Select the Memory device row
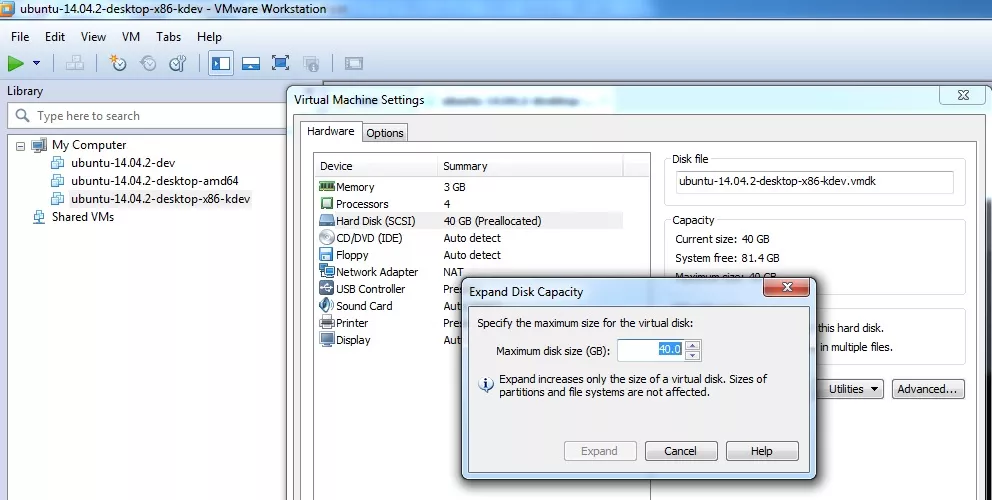 pyautogui.click(x=470, y=187)
